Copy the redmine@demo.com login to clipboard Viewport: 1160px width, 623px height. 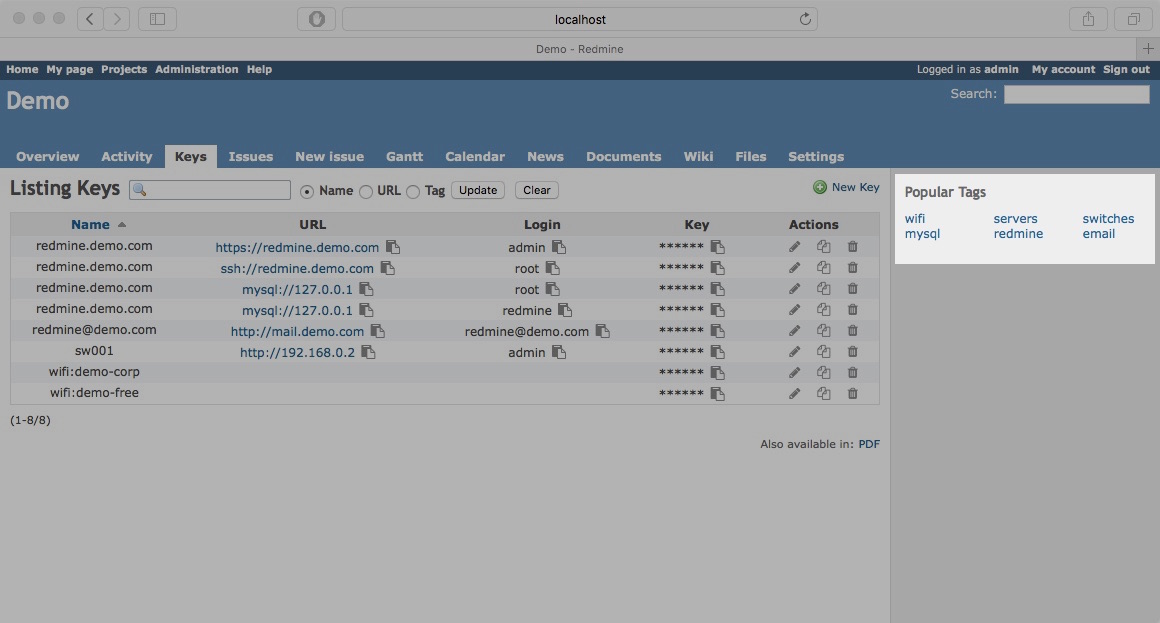point(602,331)
